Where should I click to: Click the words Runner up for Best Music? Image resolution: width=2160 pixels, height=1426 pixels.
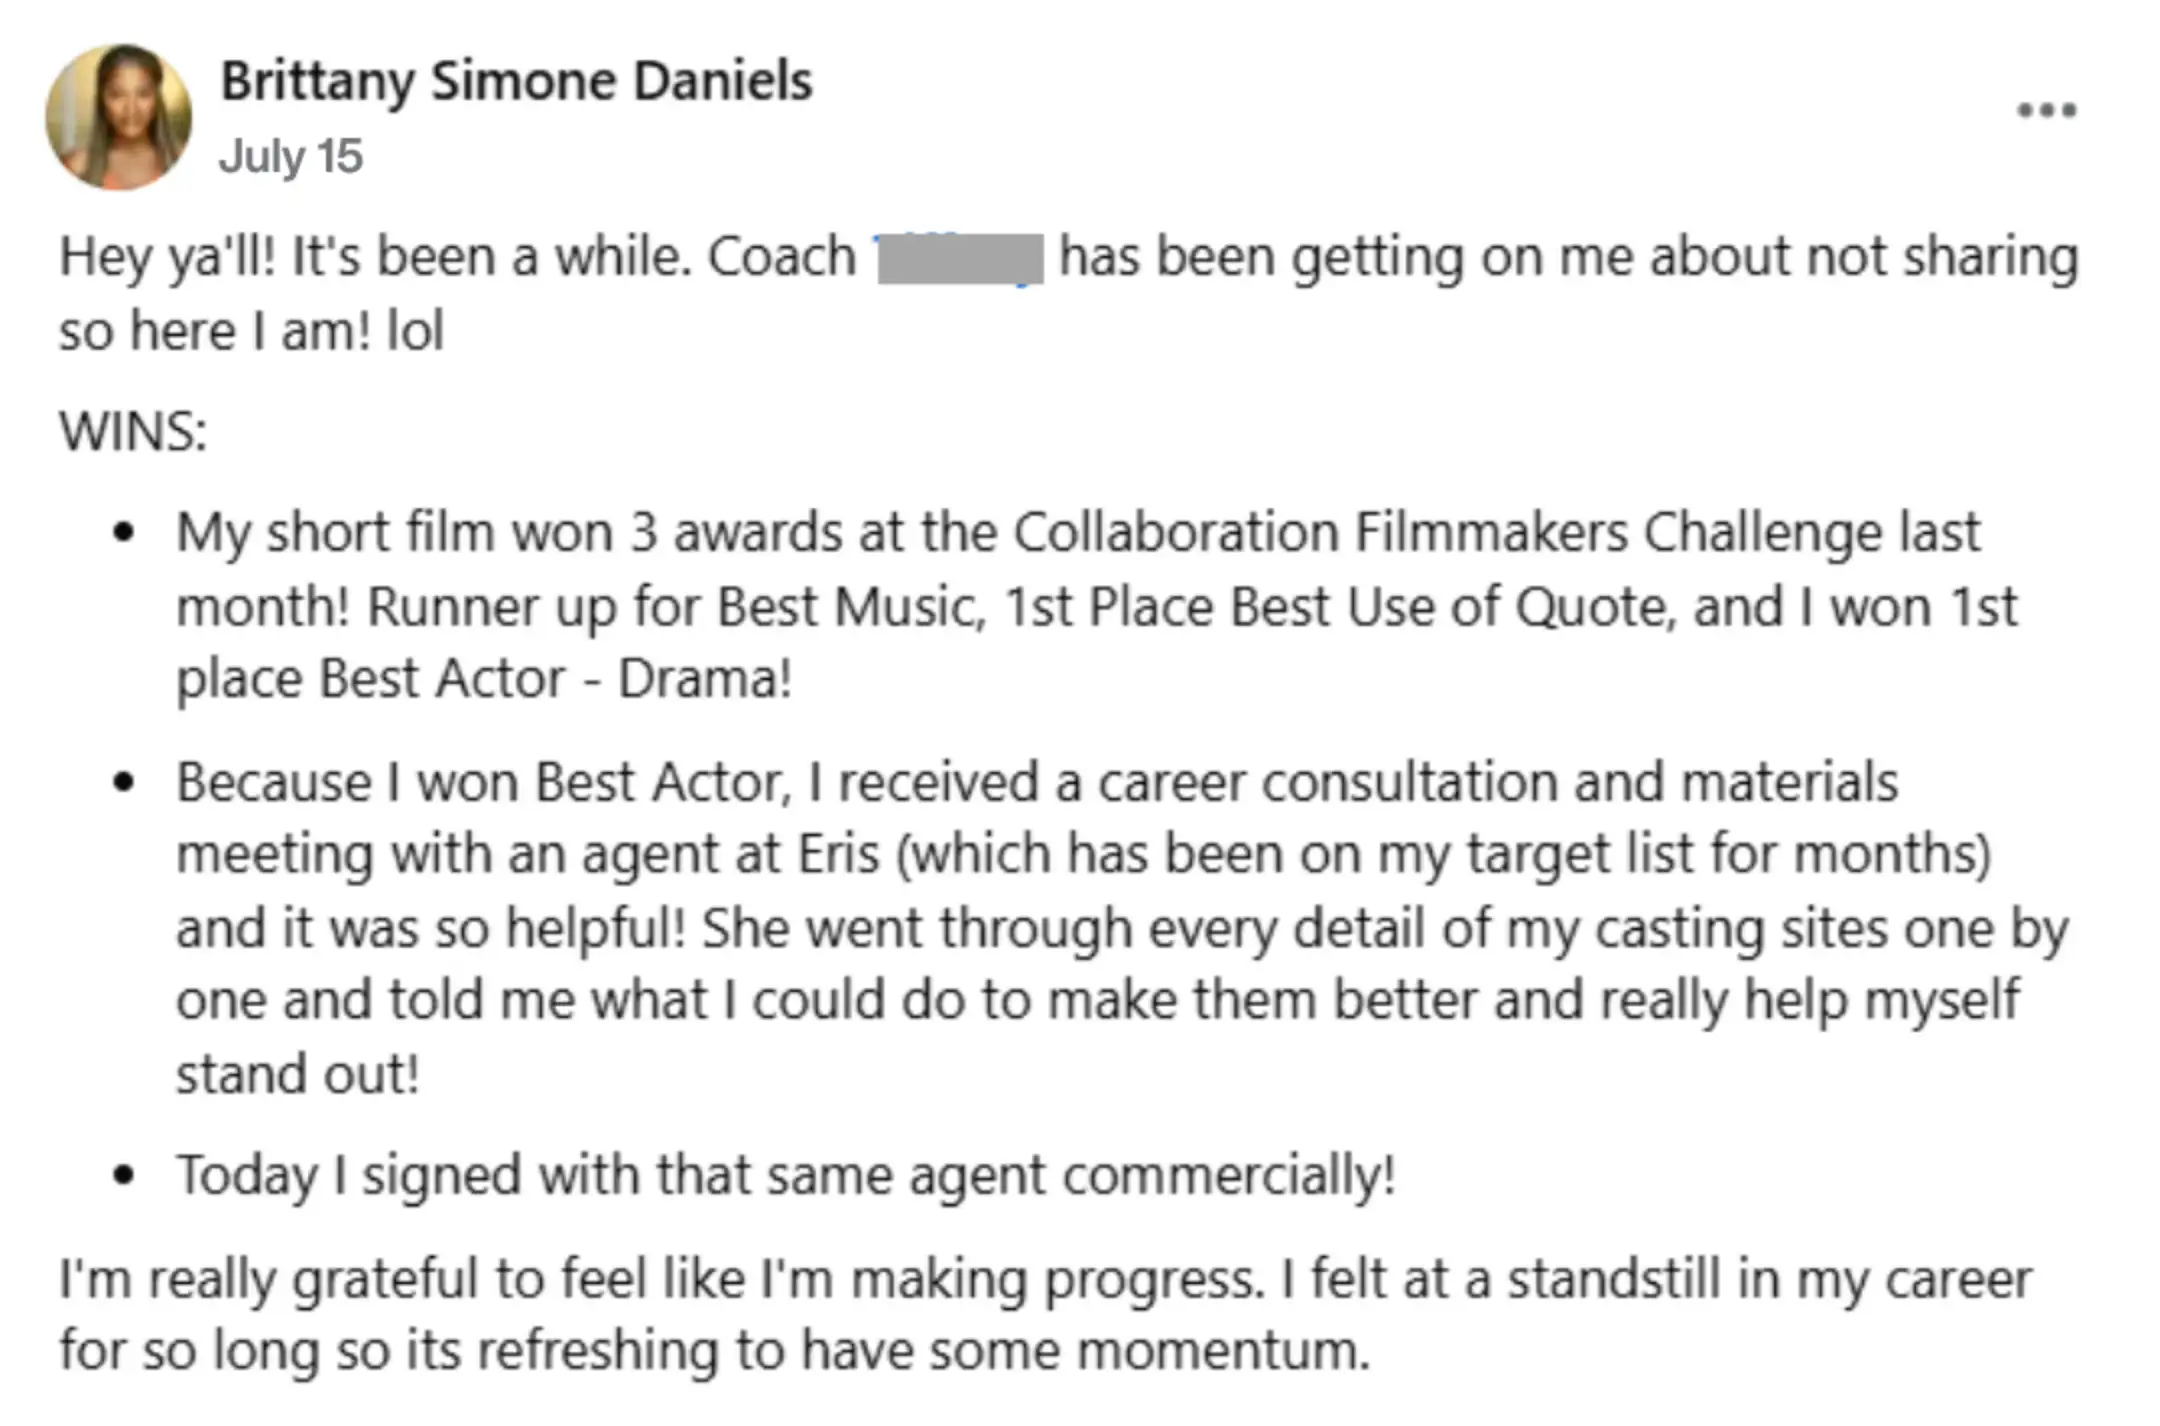pyautogui.click(x=676, y=607)
